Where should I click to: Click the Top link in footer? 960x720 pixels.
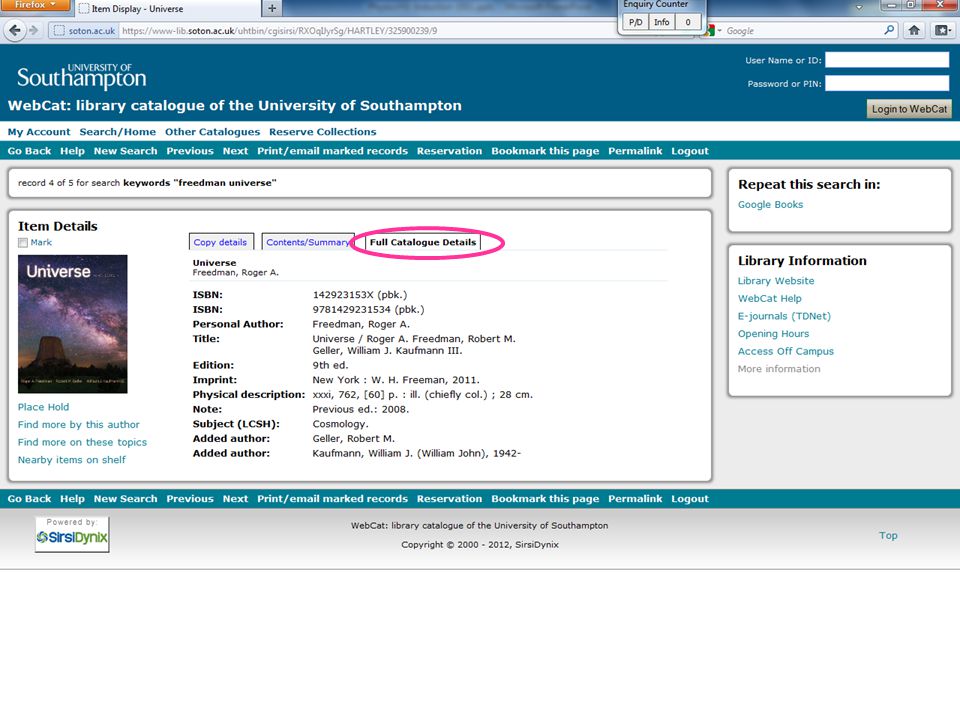[888, 536]
